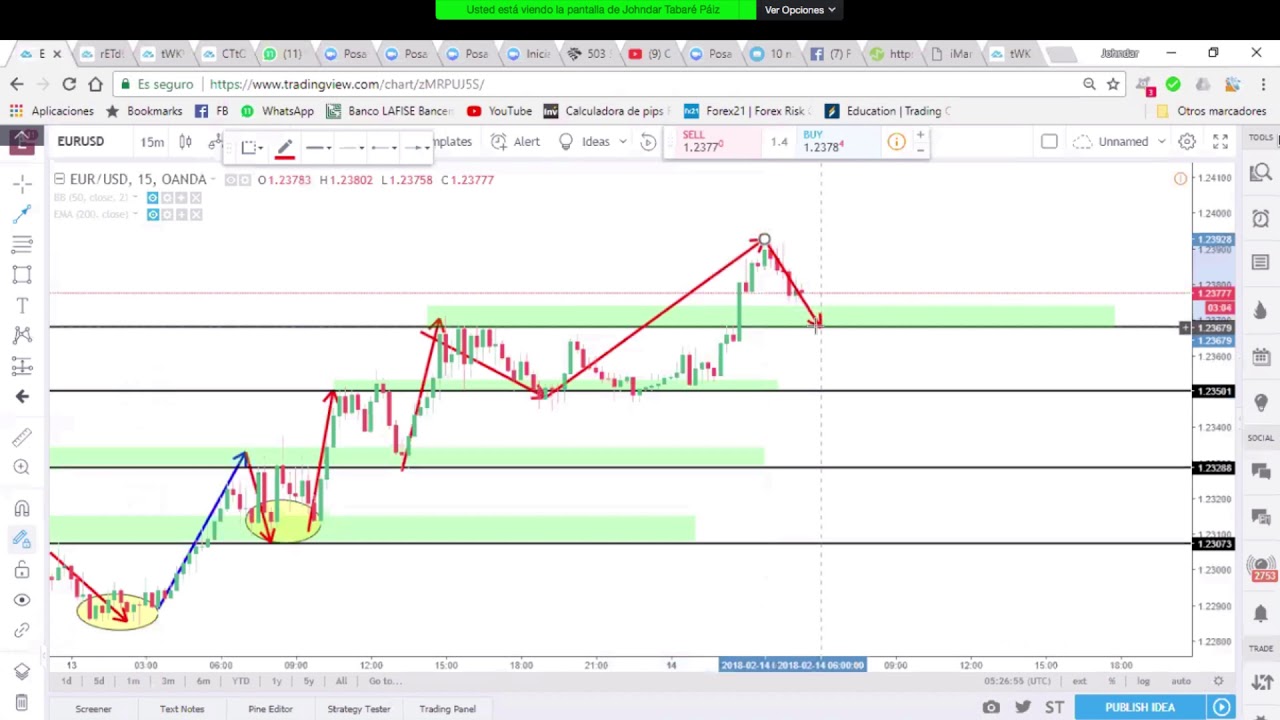The height and width of the screenshot is (720, 1280).
Task: Open the orange order info icon
Action: pyautogui.click(x=896, y=142)
